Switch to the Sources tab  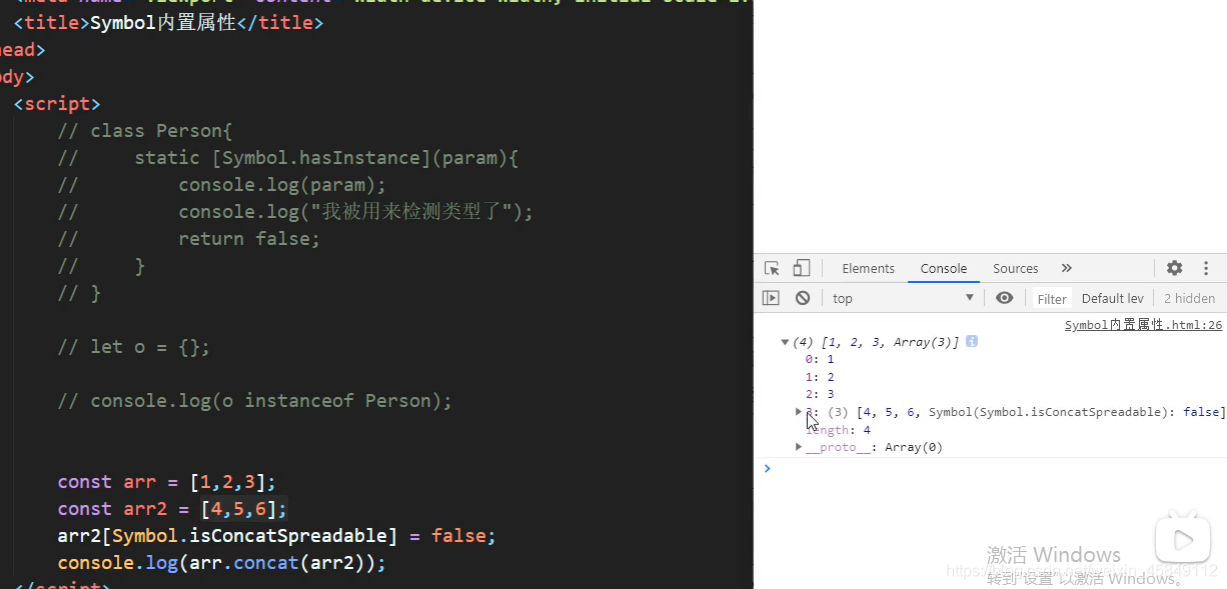pos(1015,268)
